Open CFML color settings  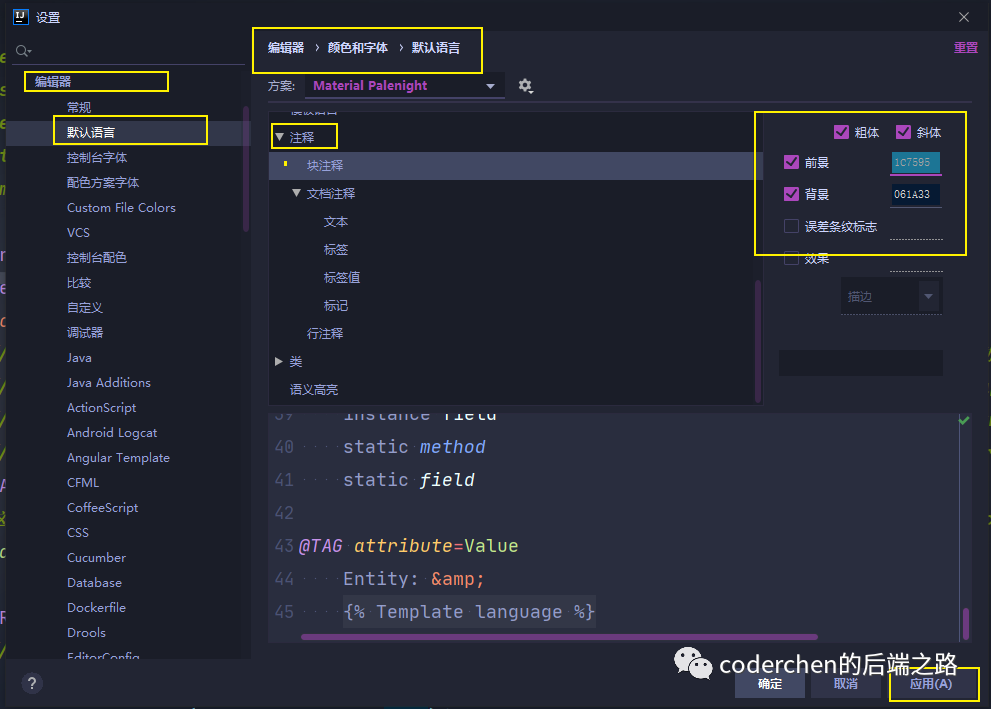tap(83, 483)
